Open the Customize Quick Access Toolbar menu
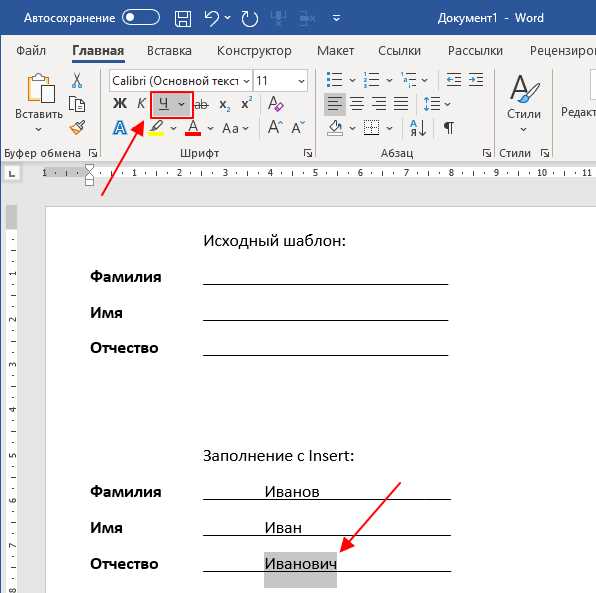 (x=336, y=18)
